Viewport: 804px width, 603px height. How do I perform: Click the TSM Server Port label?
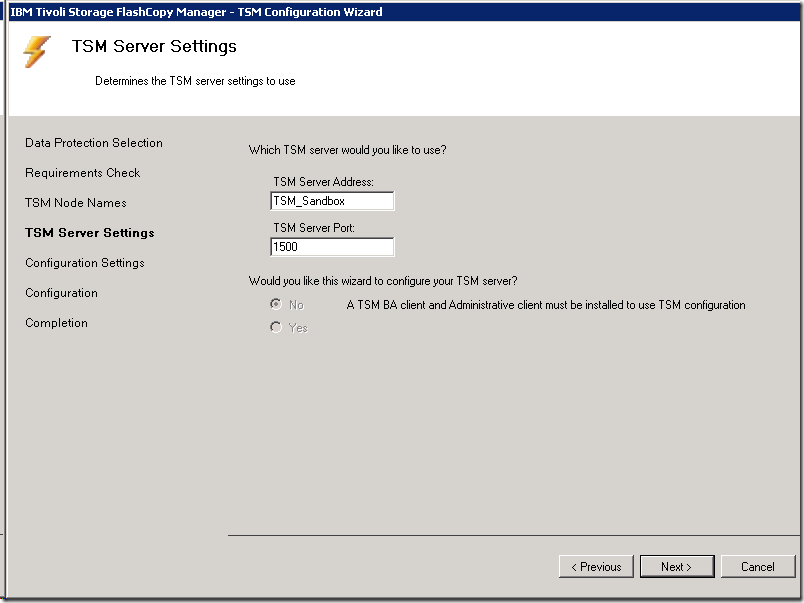(314, 228)
